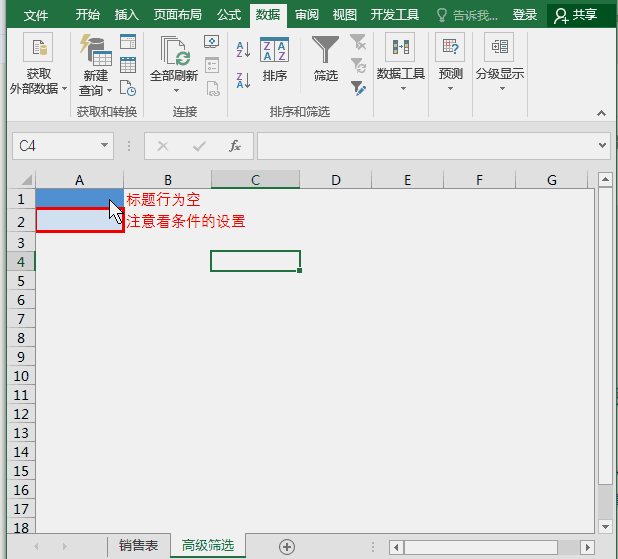
Task: Add a new sheet with plus icon
Action: point(287,547)
